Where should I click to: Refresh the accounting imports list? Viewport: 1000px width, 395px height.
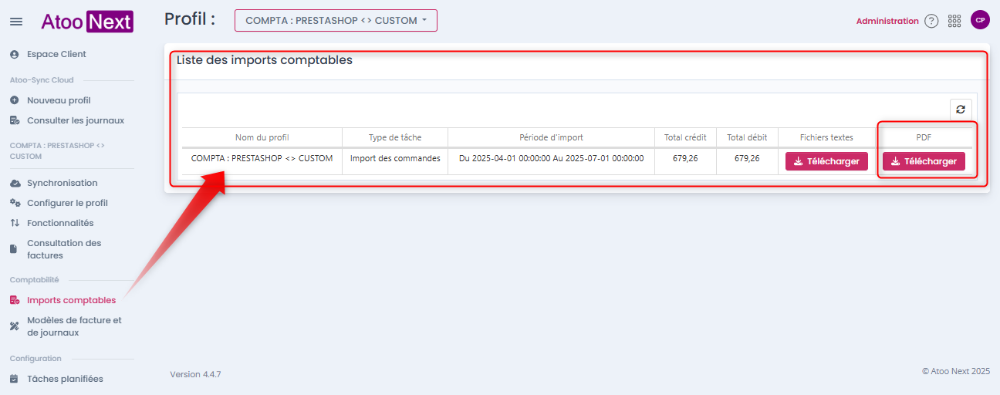coord(960,109)
